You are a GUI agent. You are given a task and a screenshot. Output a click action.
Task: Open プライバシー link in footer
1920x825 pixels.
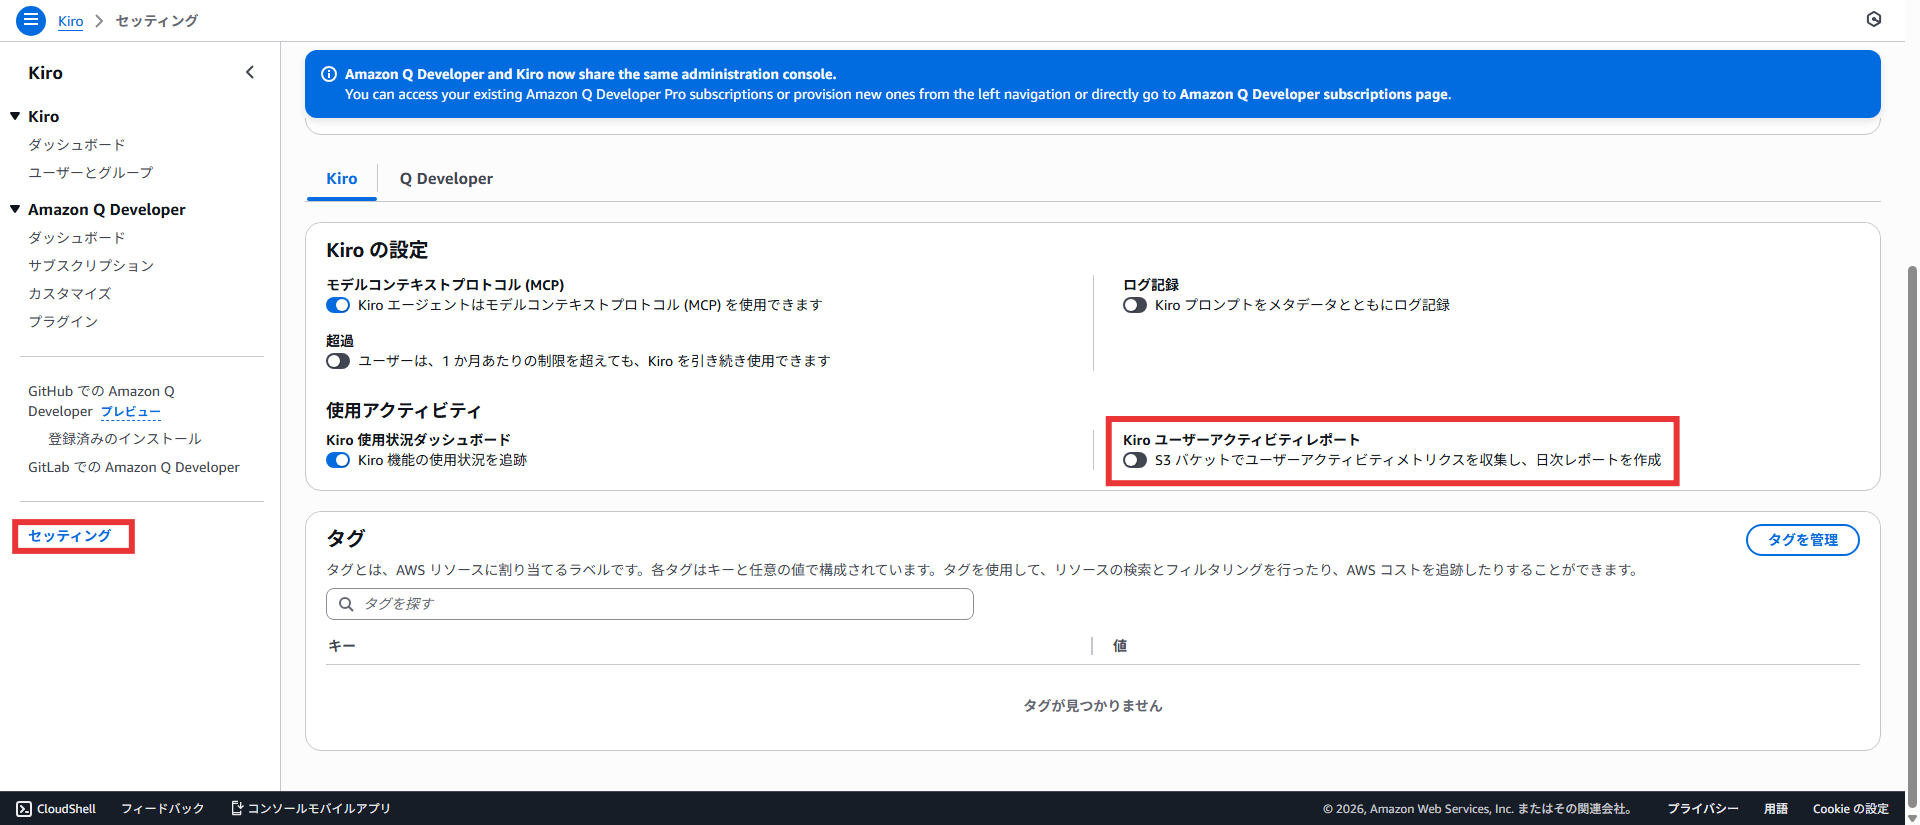[1703, 808]
